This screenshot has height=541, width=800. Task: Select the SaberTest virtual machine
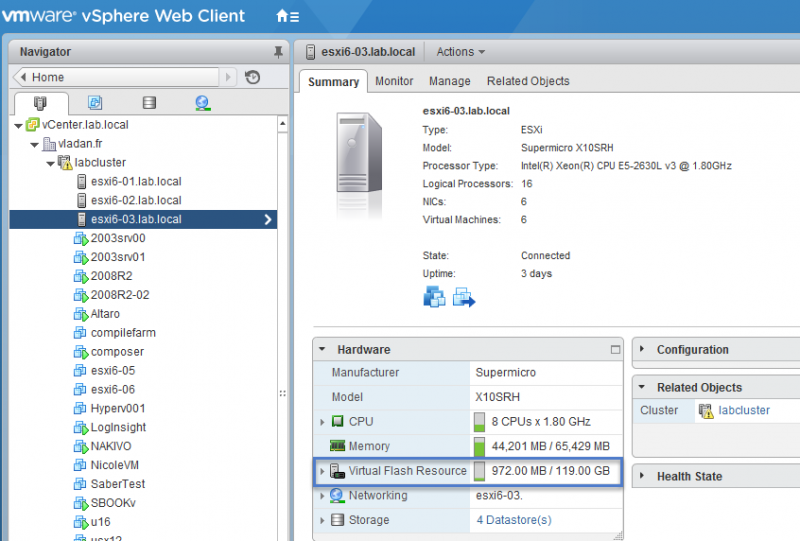(x=118, y=484)
